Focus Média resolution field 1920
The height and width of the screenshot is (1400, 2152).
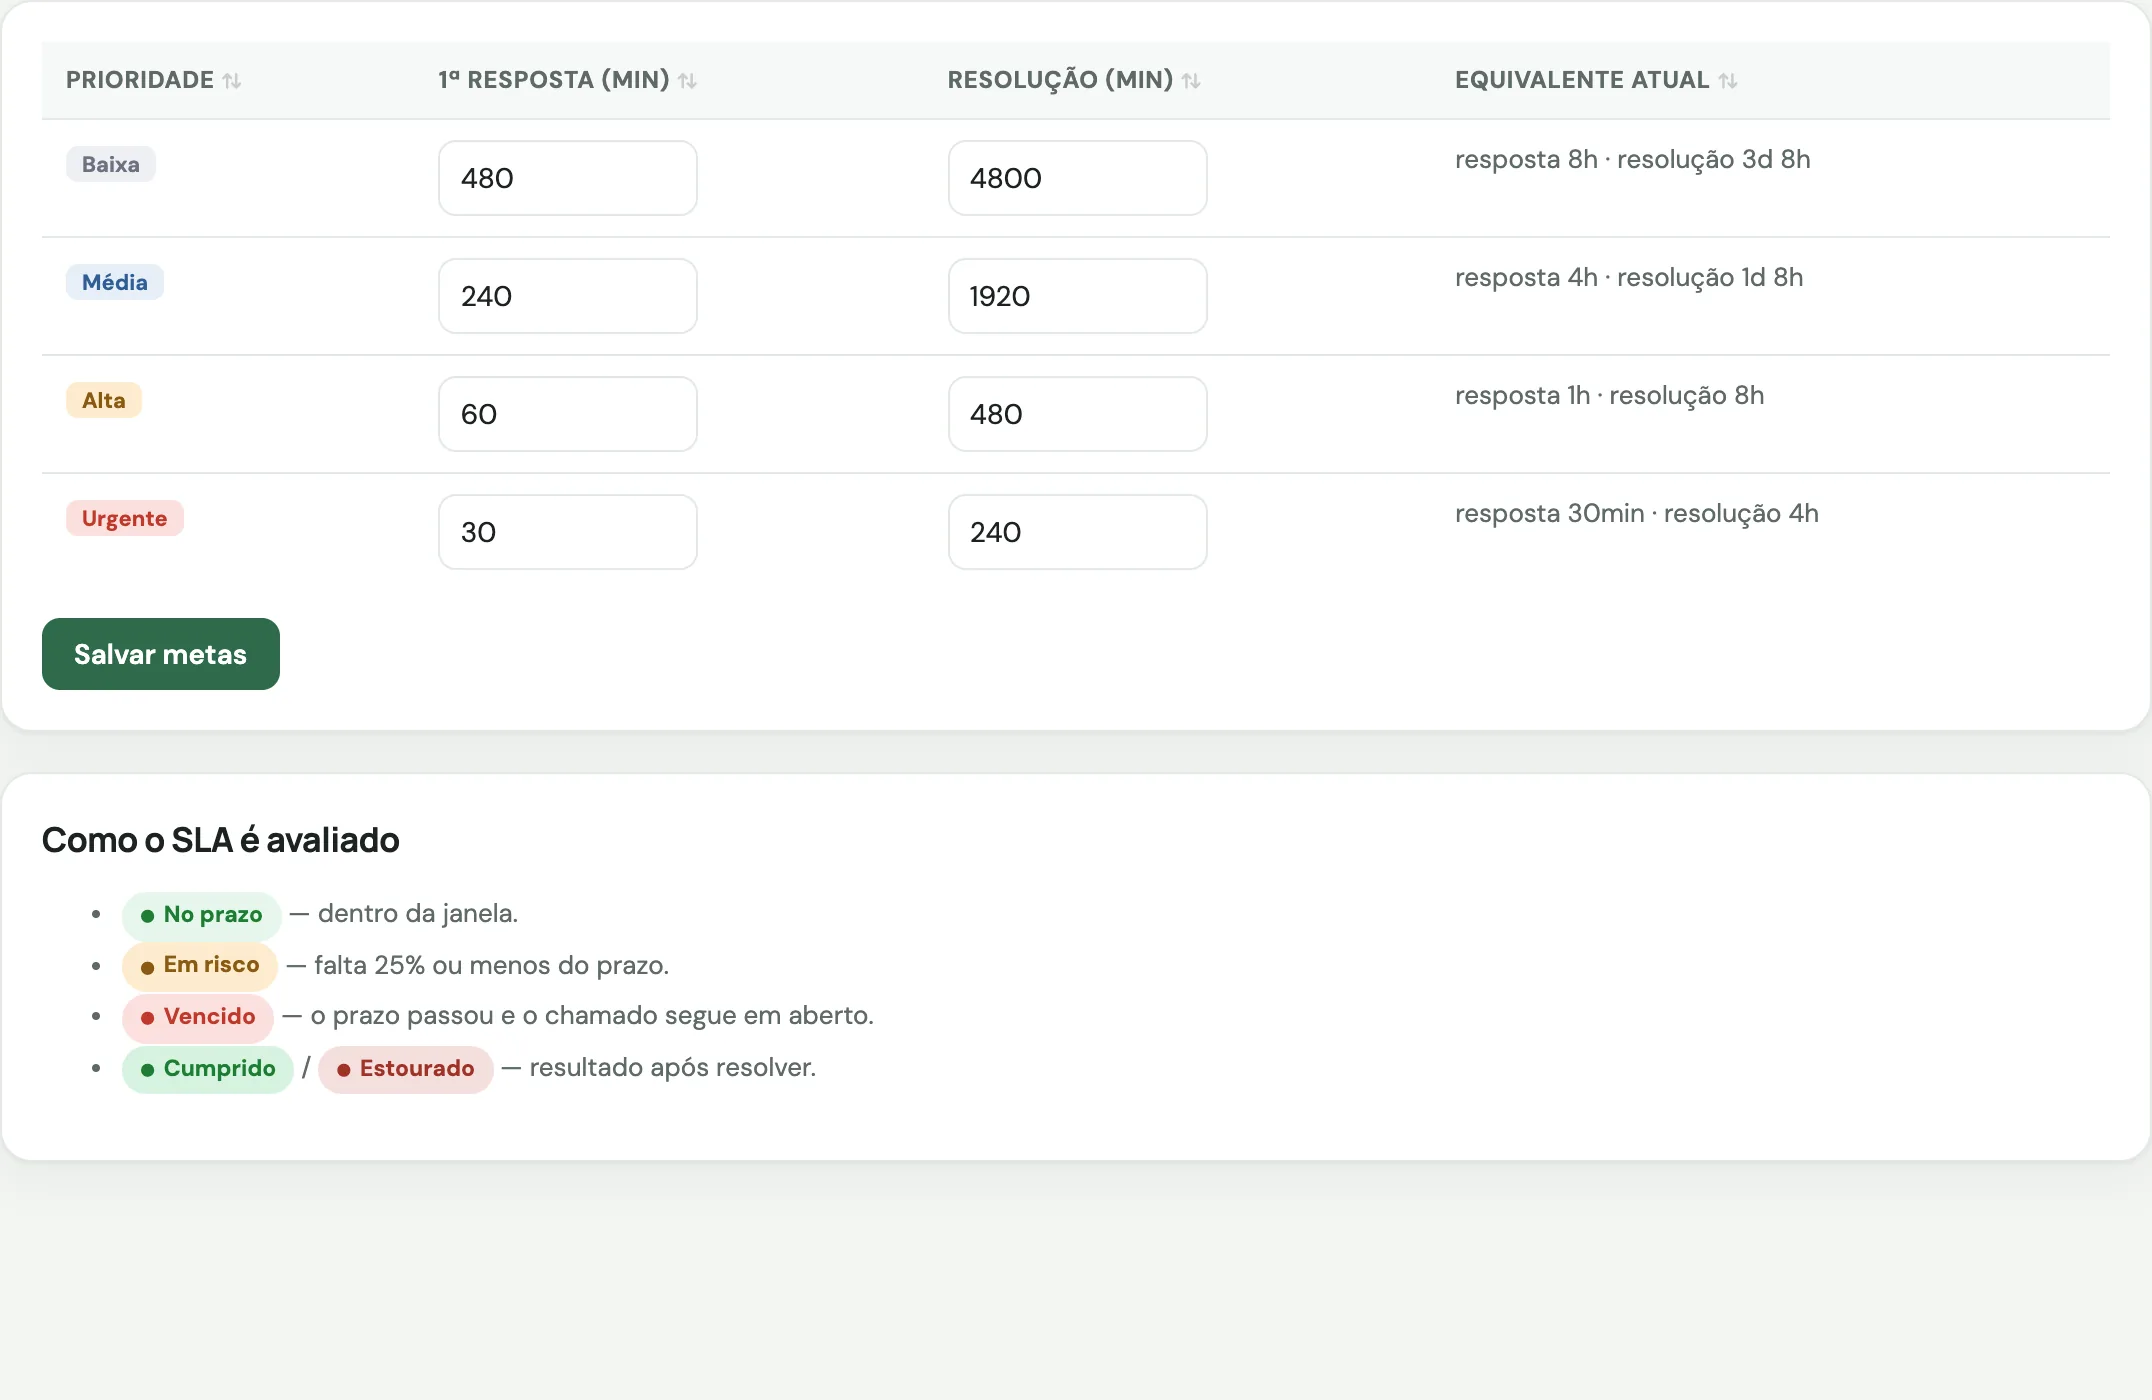click(x=1078, y=296)
